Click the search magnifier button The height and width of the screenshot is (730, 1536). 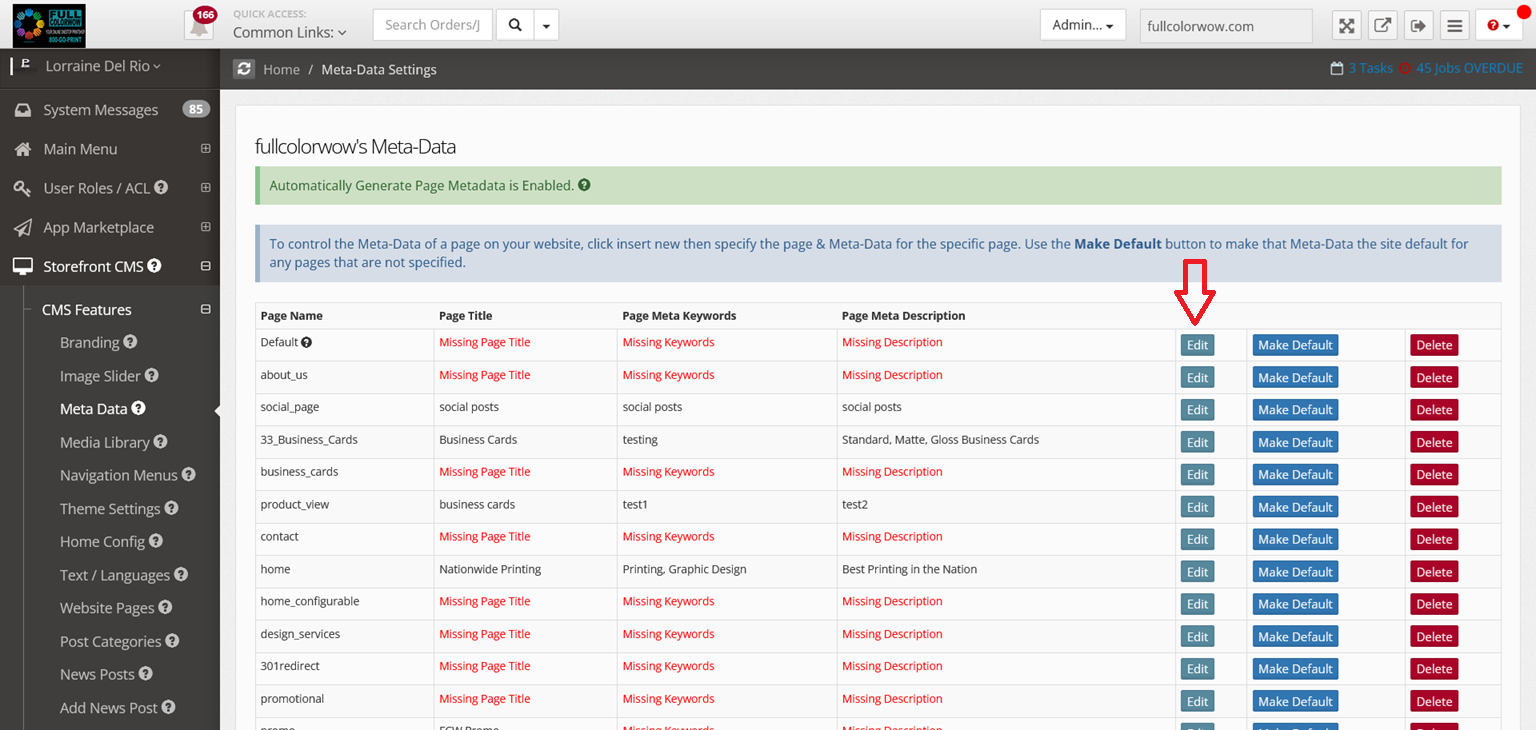click(515, 25)
